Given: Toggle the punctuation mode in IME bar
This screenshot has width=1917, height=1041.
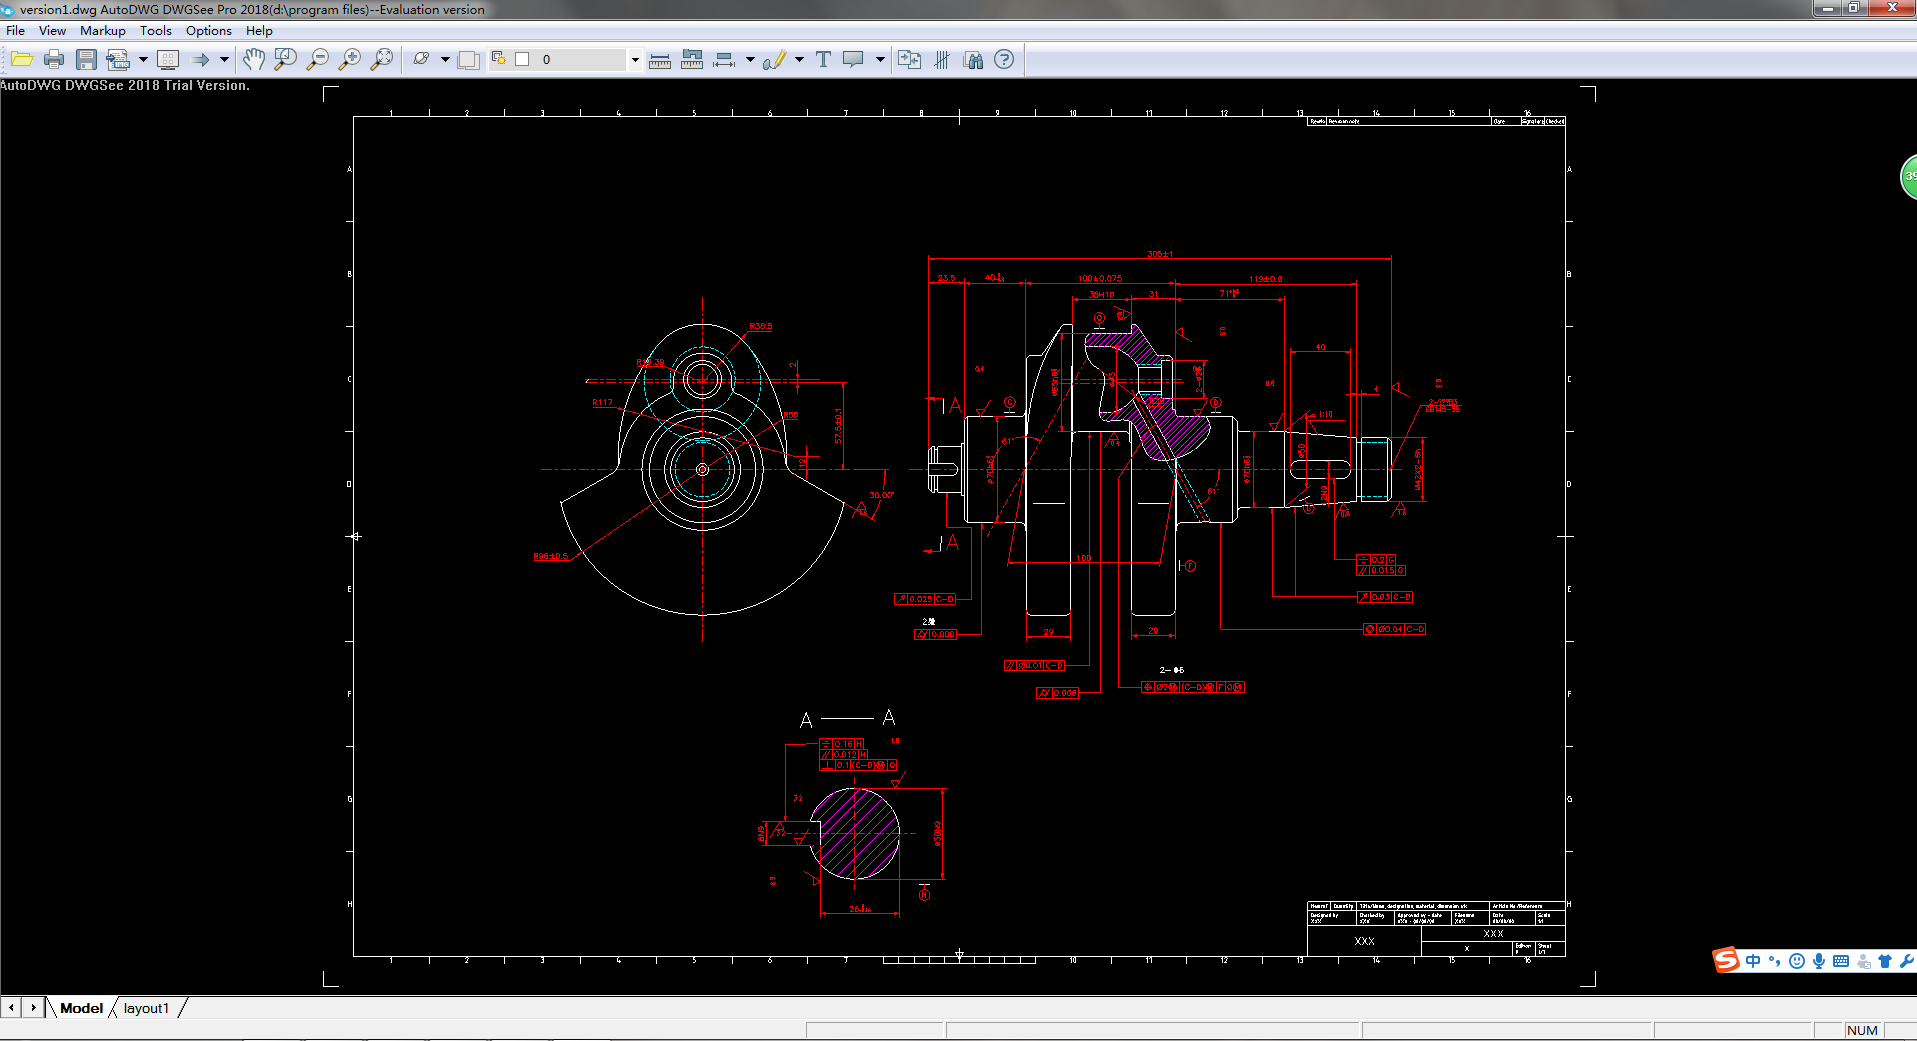Looking at the screenshot, I should click(x=1774, y=961).
